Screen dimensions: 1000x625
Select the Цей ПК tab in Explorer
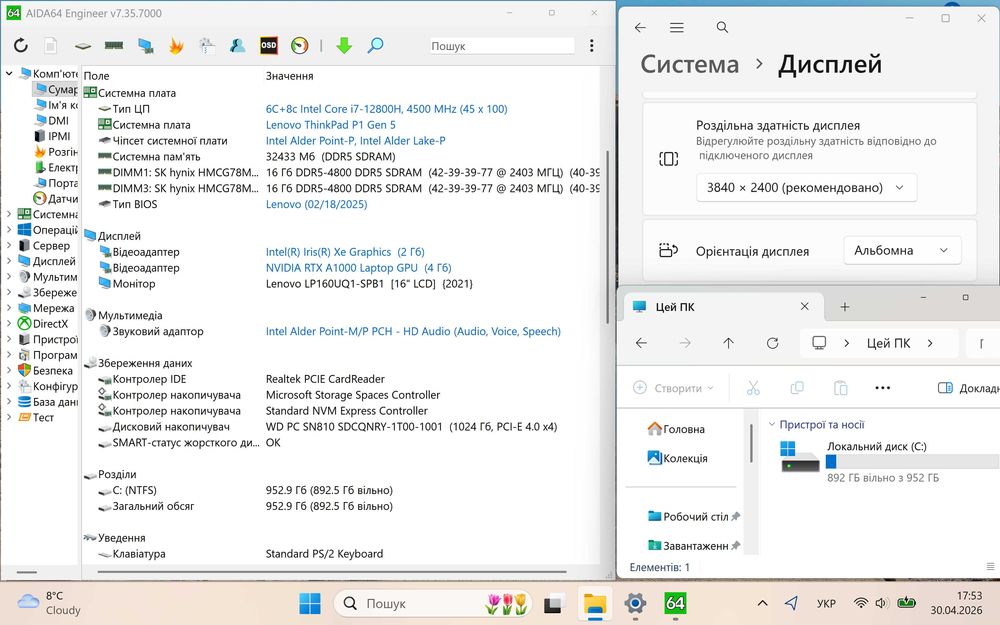721,307
